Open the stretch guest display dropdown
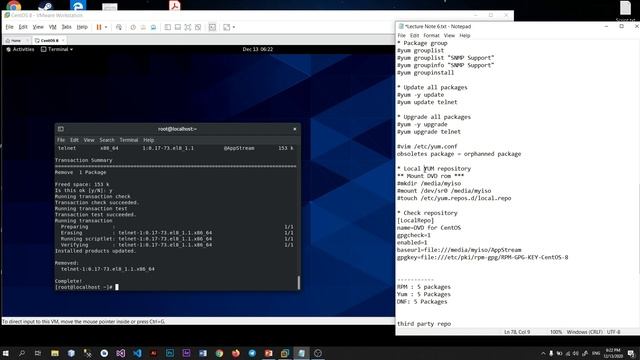The image size is (640, 360). [x=234, y=27]
